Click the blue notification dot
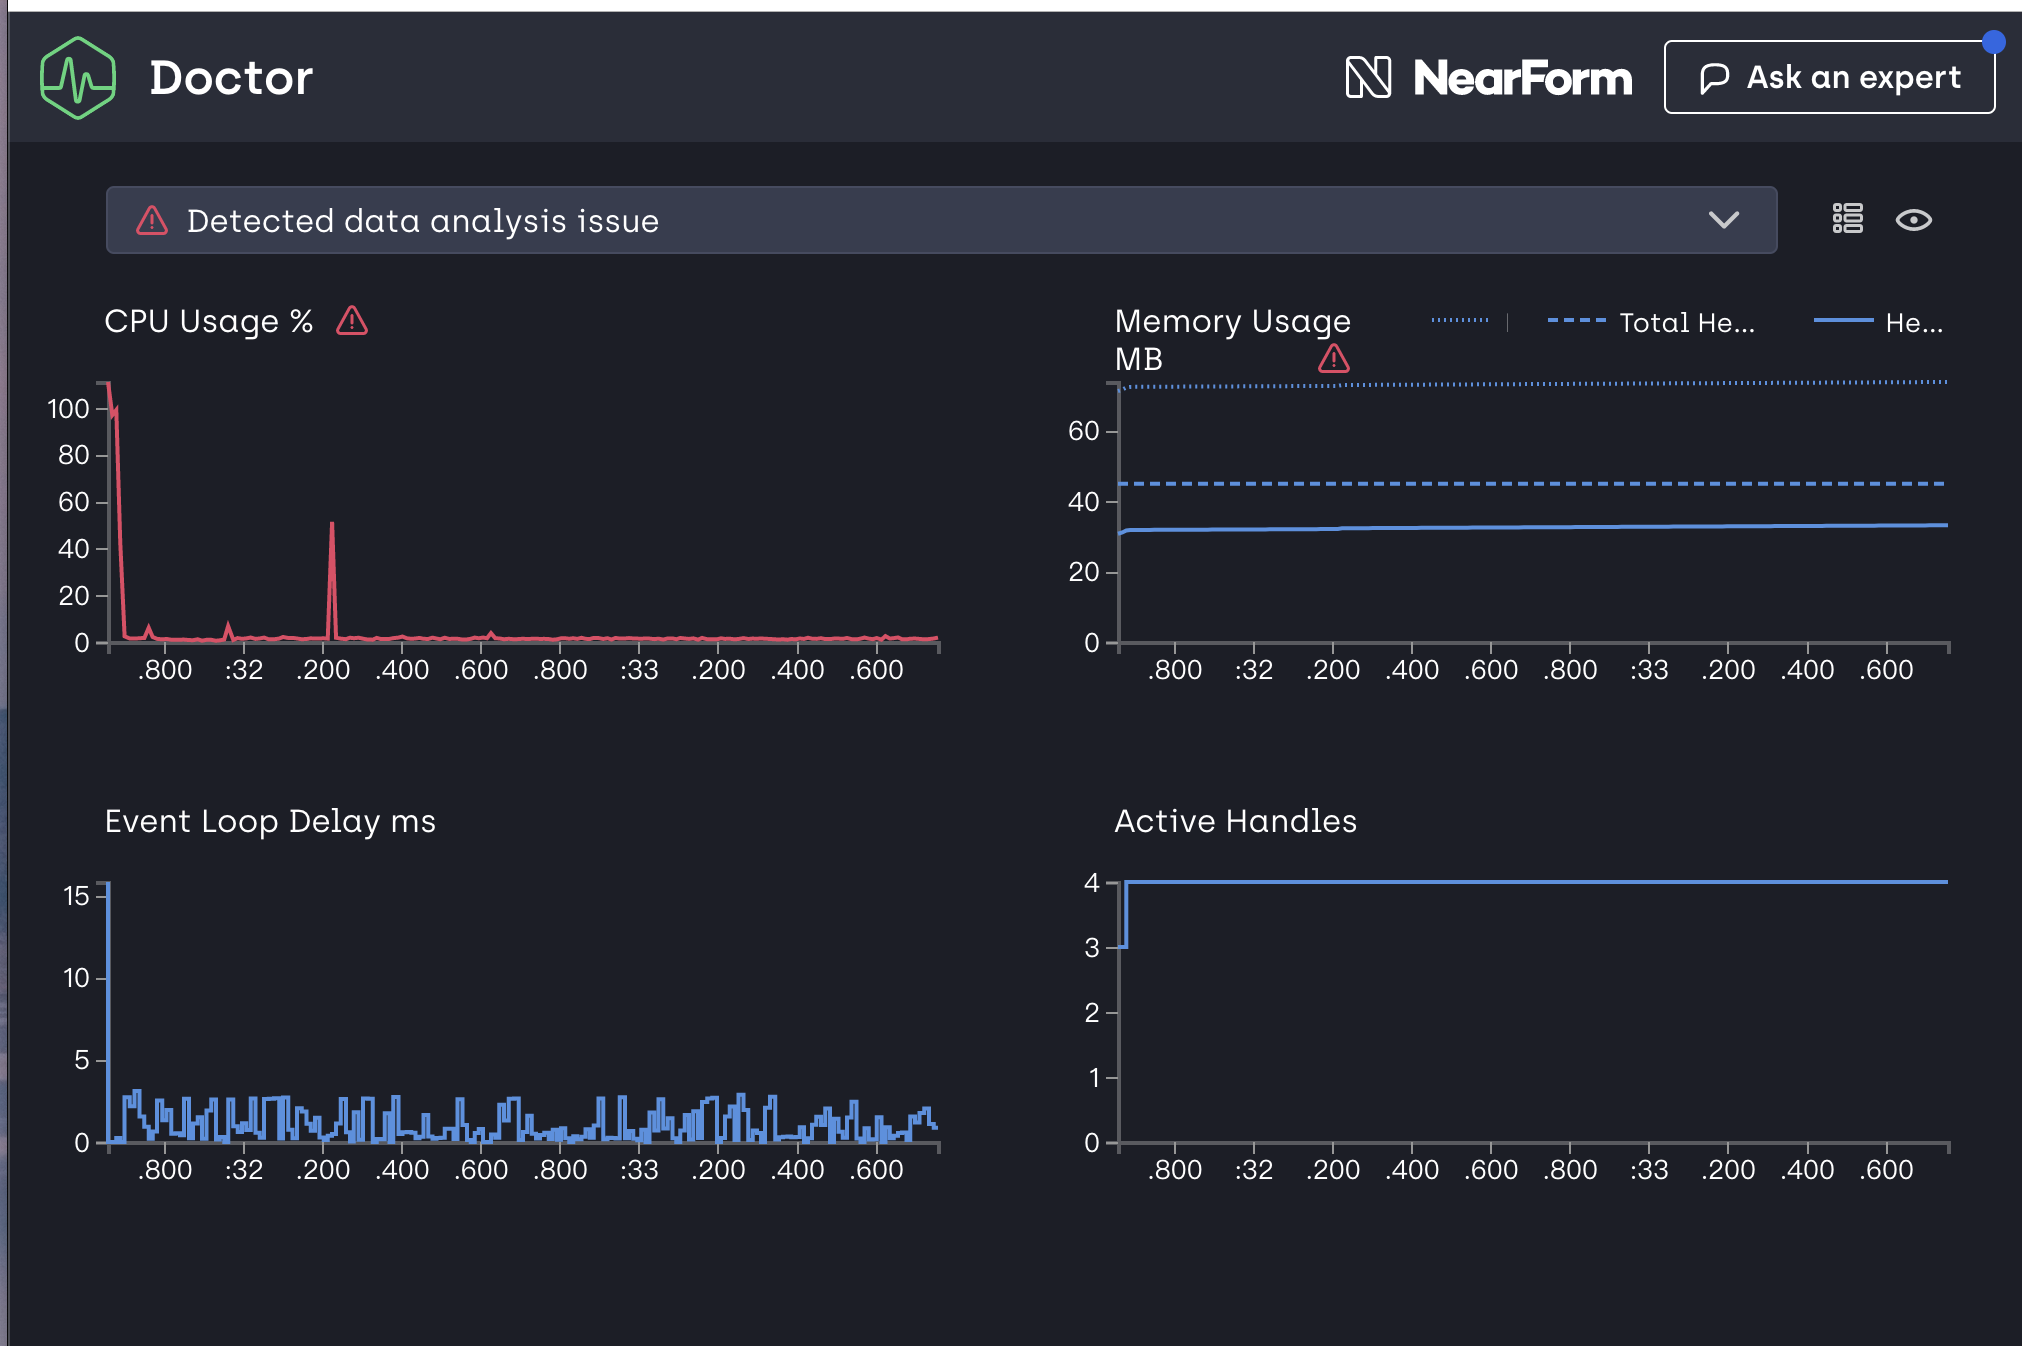Screen dimensions: 2022x1346 pos(1993,42)
